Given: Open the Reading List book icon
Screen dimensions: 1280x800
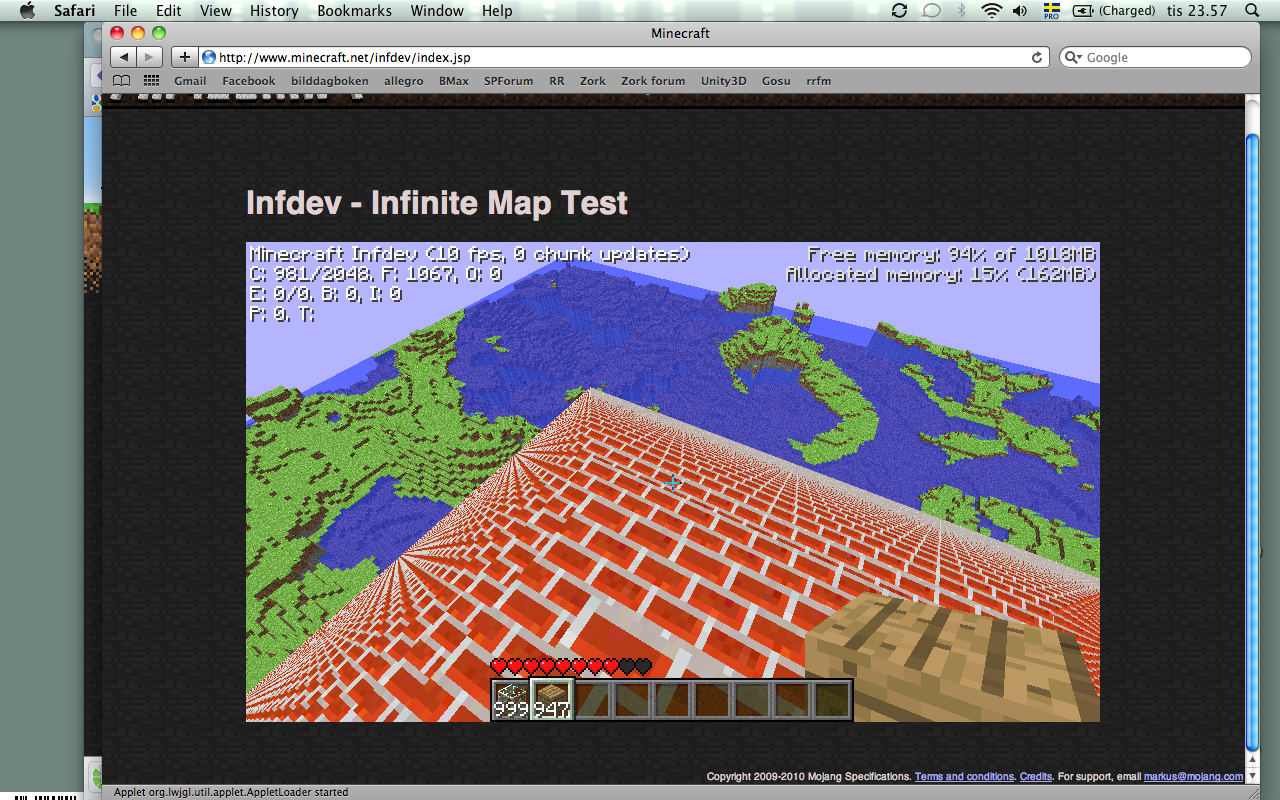Looking at the screenshot, I should (121, 81).
